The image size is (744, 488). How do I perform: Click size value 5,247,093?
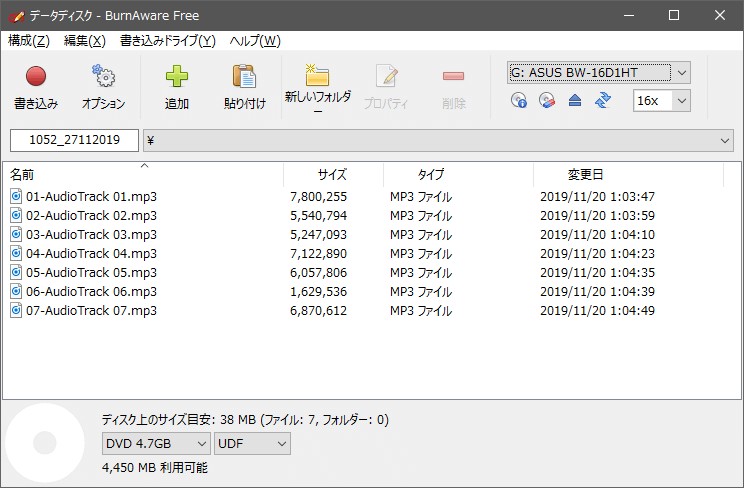[318, 235]
